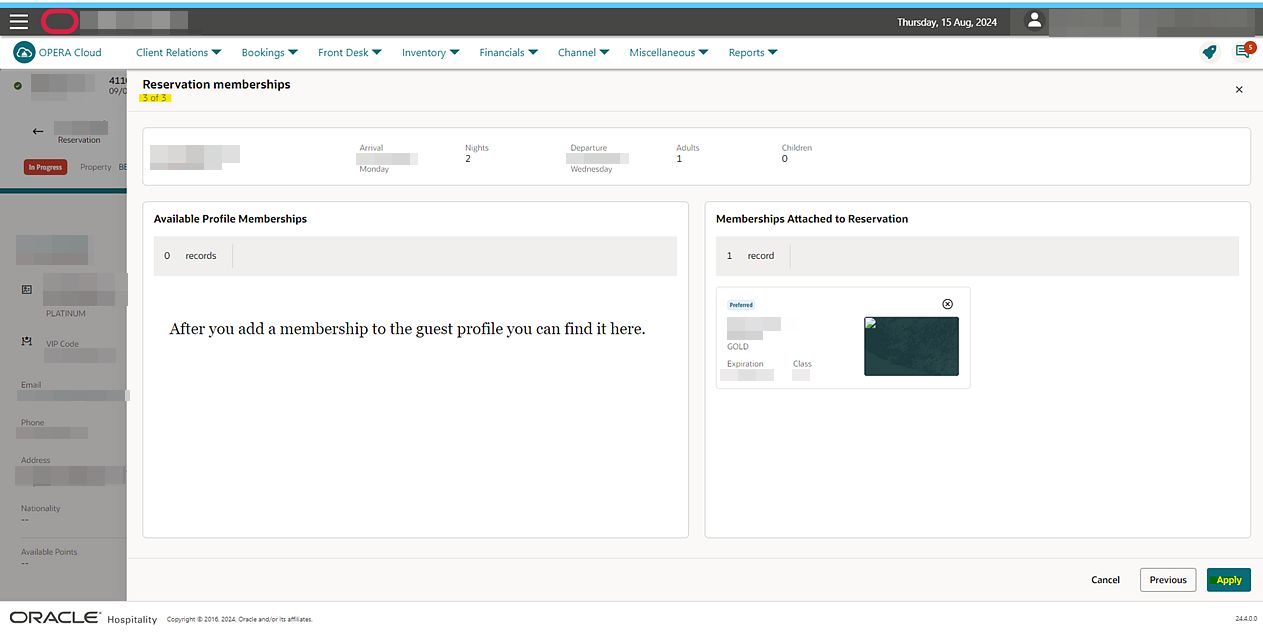This screenshot has width=1263, height=632.
Task: Open the Financials menu
Action: (x=509, y=53)
